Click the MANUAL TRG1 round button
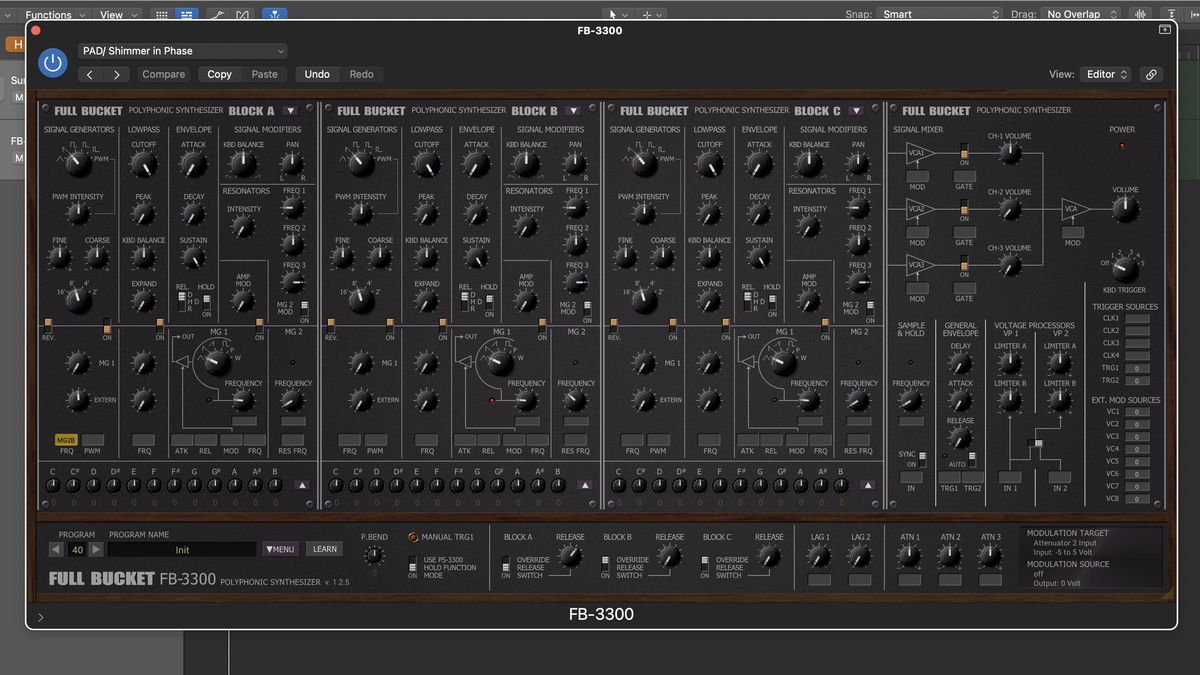 pos(413,537)
